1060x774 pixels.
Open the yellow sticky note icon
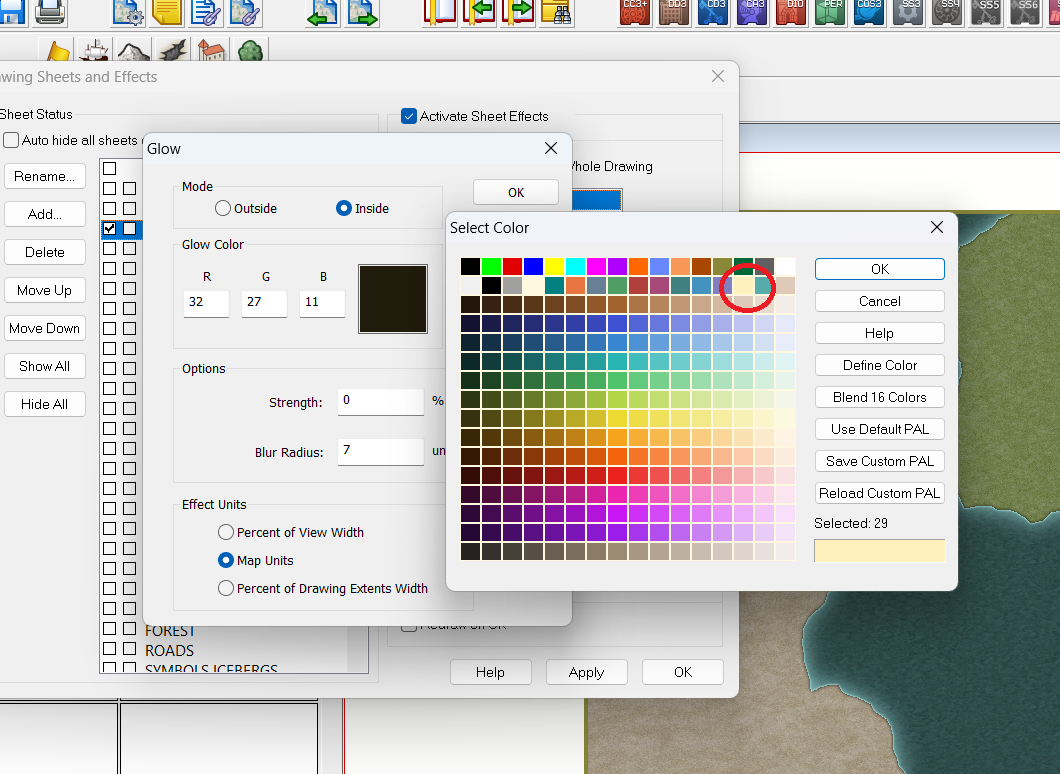tap(167, 11)
